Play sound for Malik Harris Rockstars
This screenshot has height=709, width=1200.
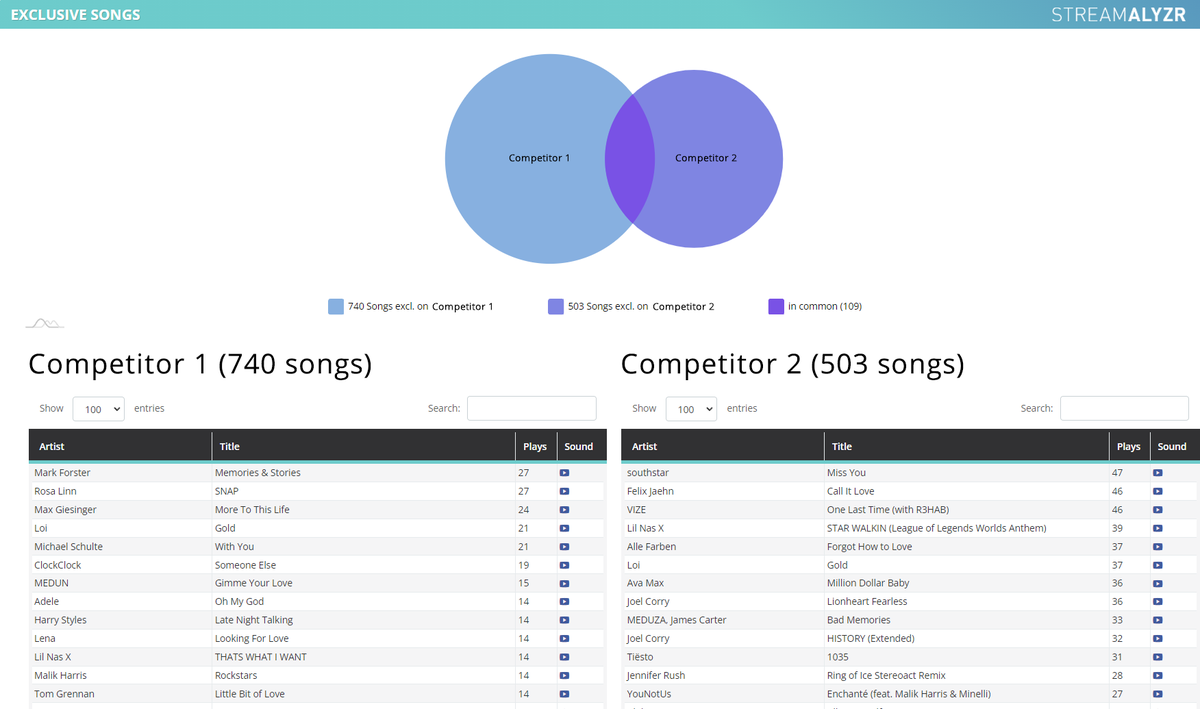click(x=564, y=676)
